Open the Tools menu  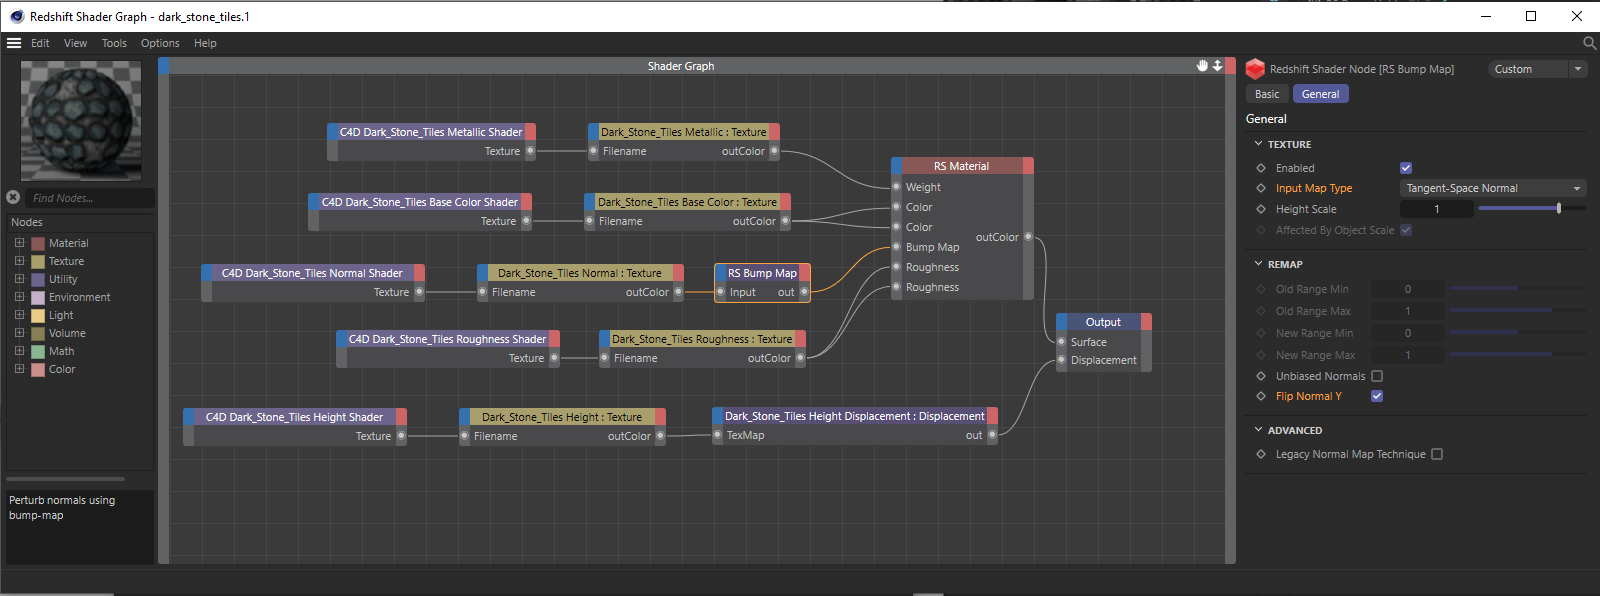click(x=114, y=43)
